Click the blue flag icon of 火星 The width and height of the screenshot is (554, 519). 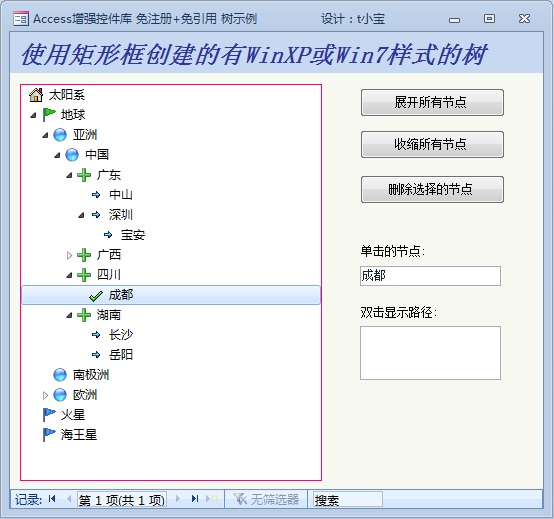click(48, 414)
